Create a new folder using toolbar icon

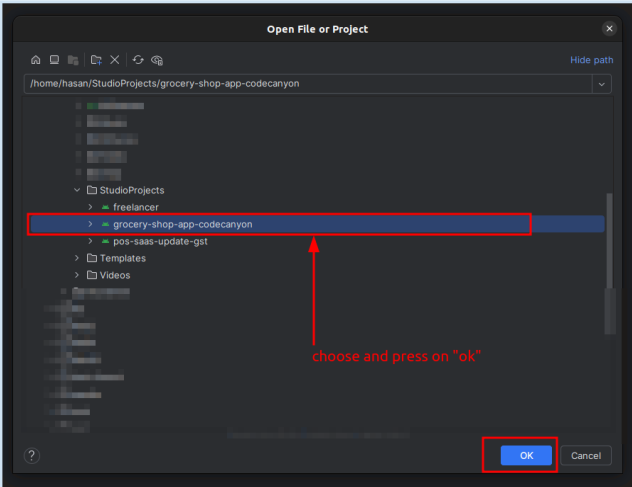tap(96, 60)
